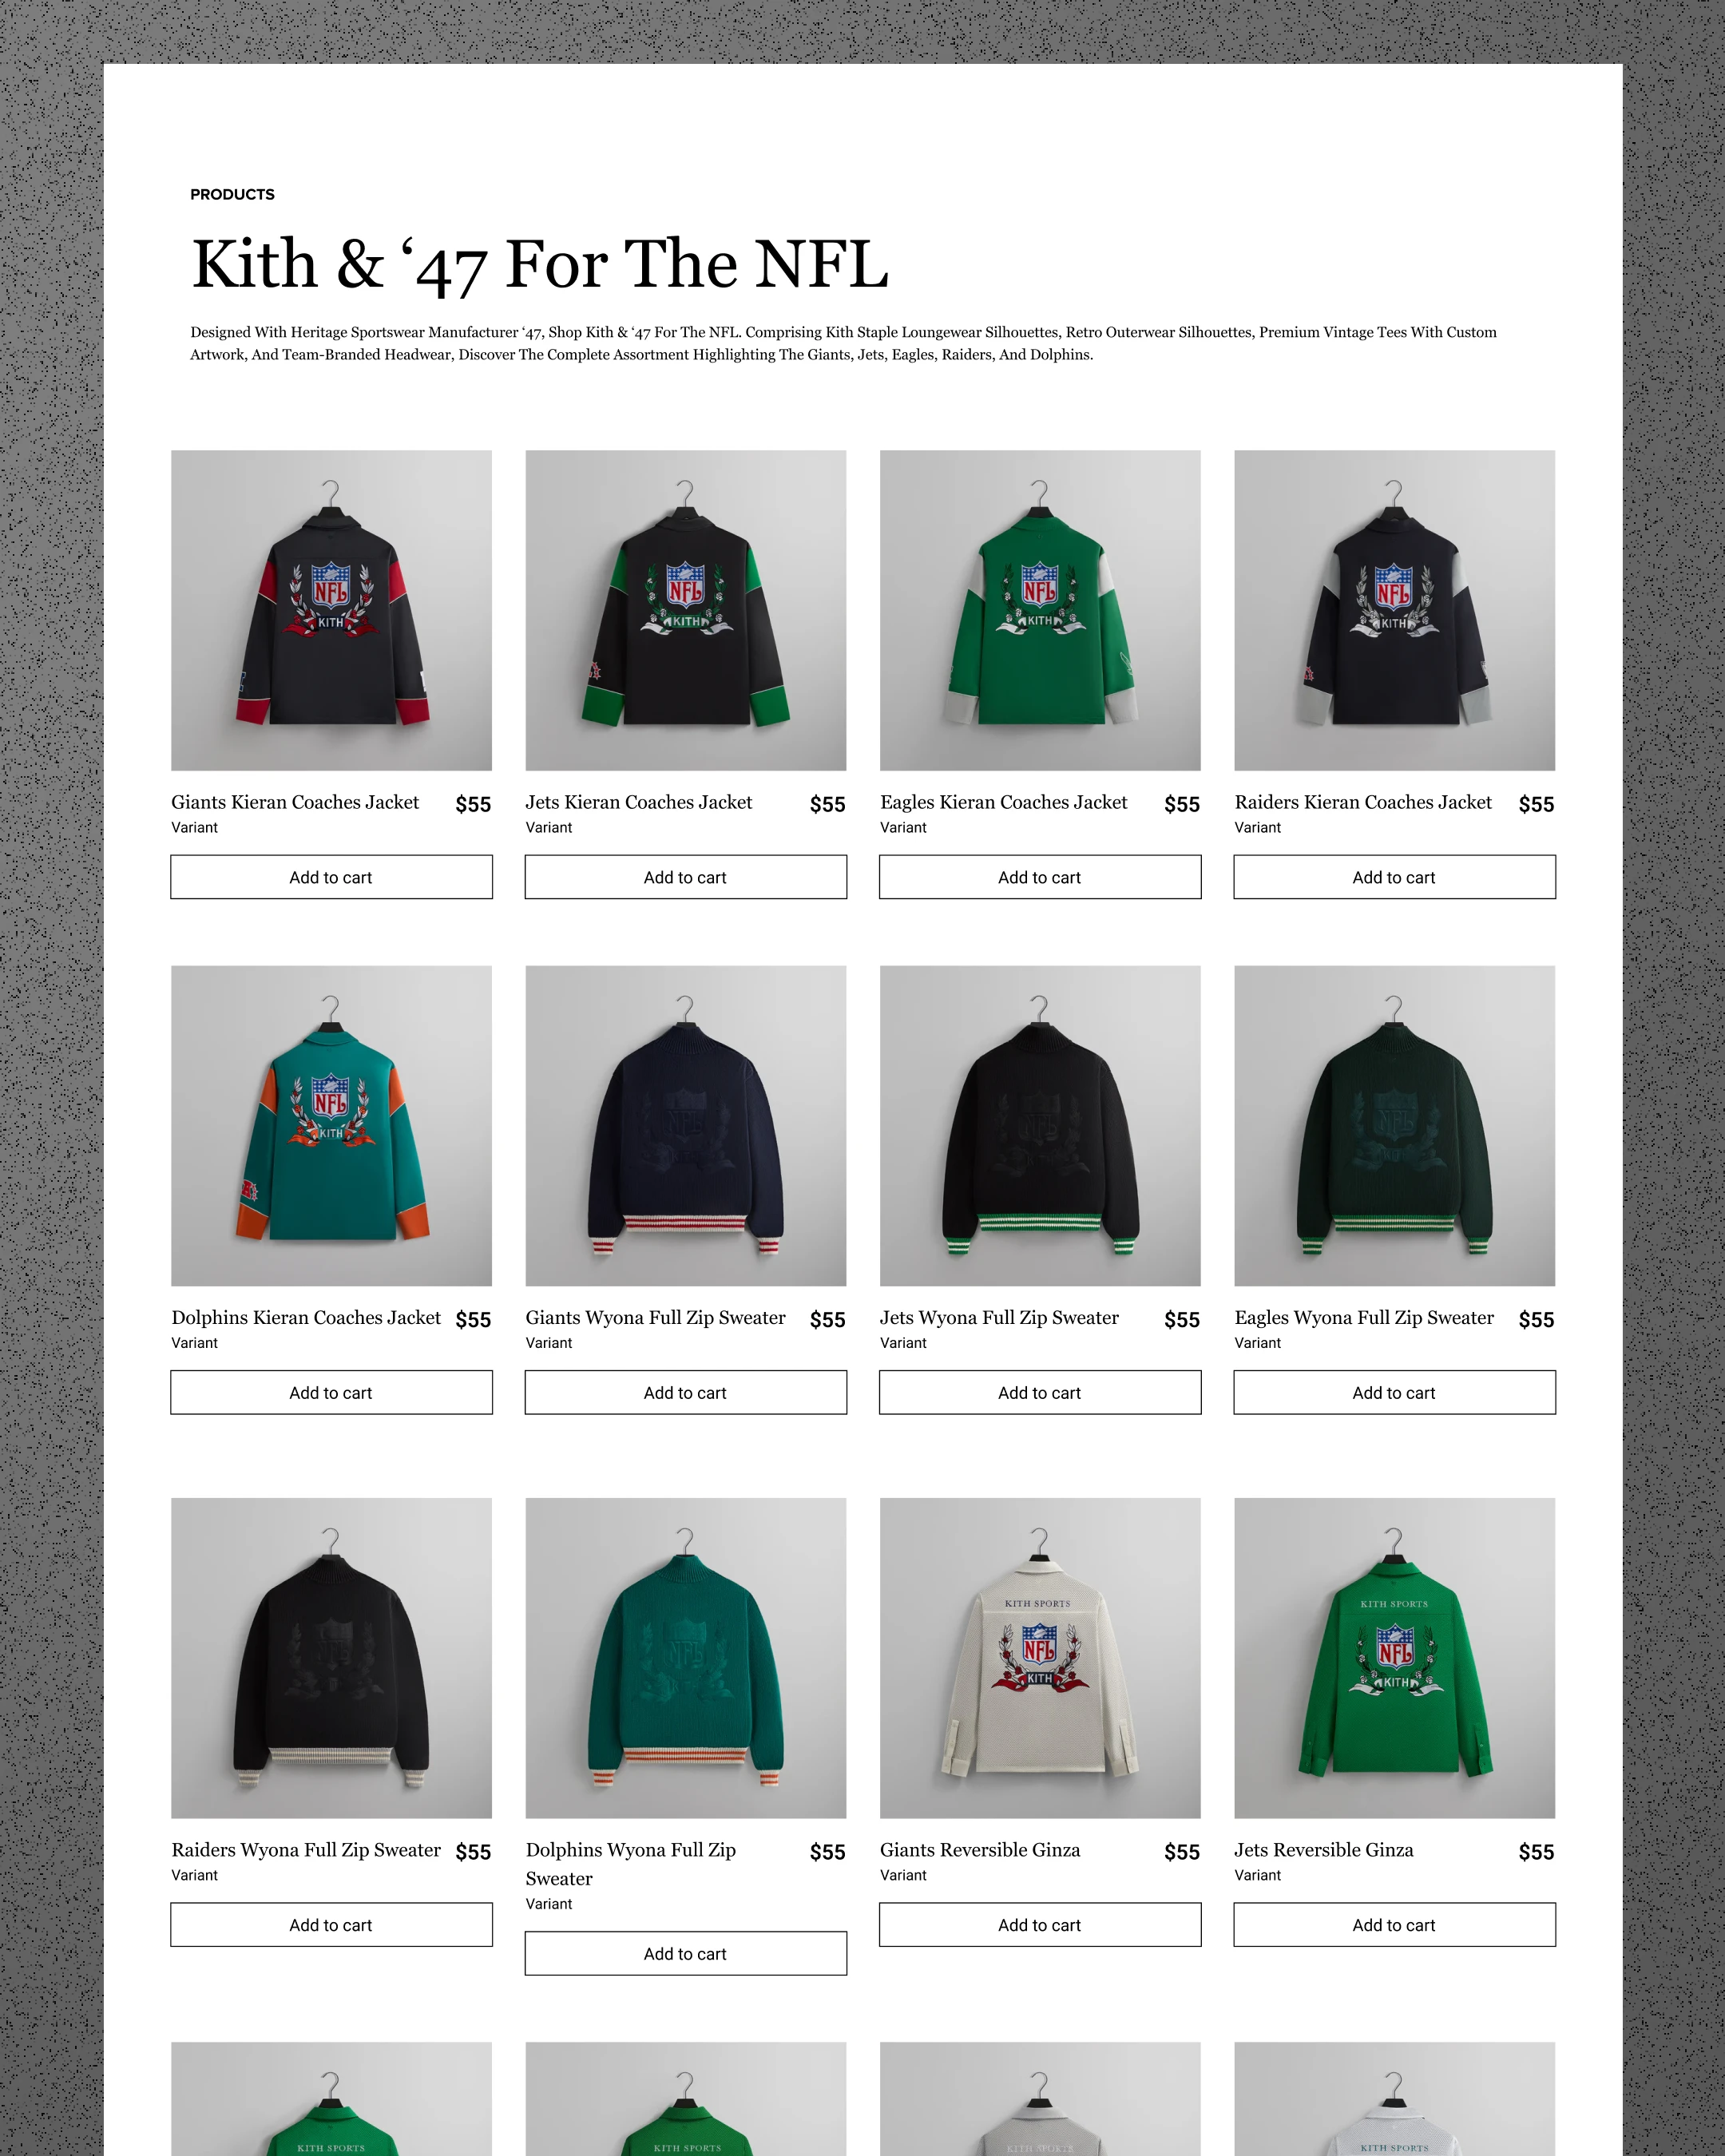The height and width of the screenshot is (2156, 1725).
Task: Open the Jets Kieran Coaches Jacket title link
Action: click(639, 802)
